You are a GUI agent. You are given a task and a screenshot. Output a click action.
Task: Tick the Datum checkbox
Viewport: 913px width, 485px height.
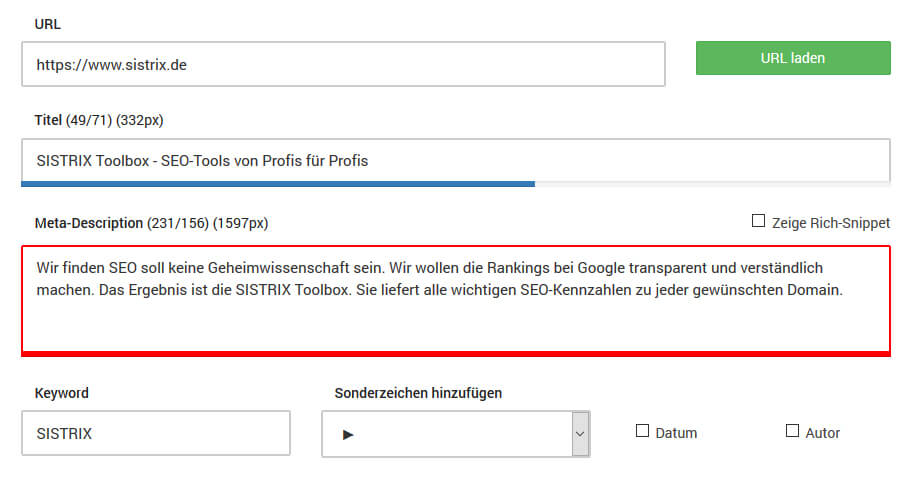point(643,431)
